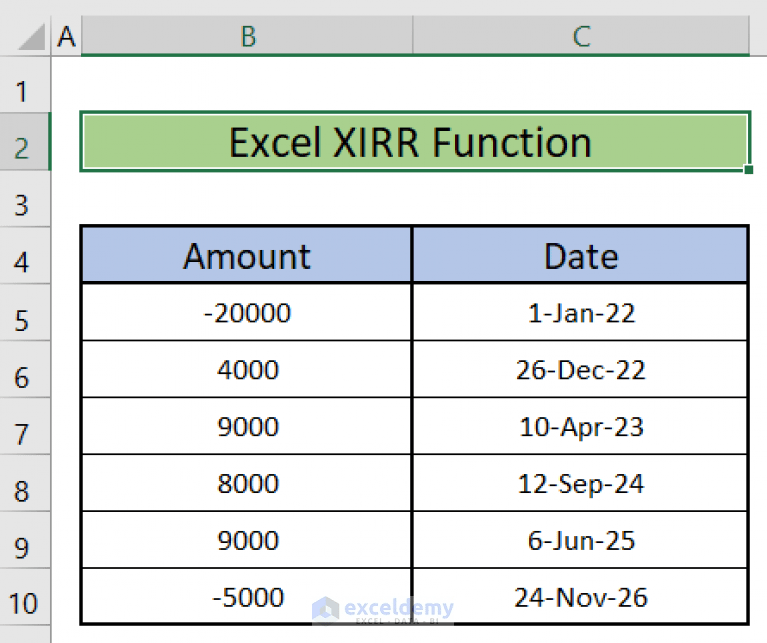
Task: Select the date cell 1-Jan-22
Action: (x=581, y=312)
